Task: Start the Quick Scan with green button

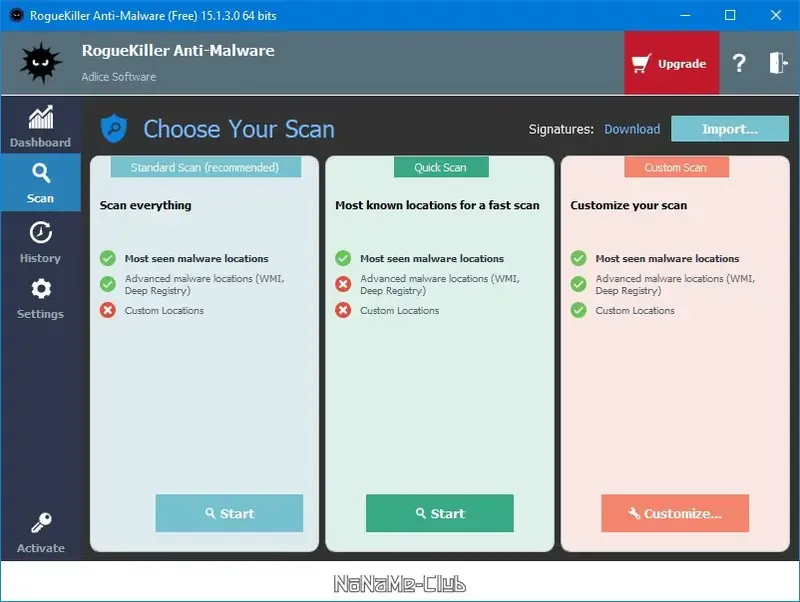Action: (440, 513)
